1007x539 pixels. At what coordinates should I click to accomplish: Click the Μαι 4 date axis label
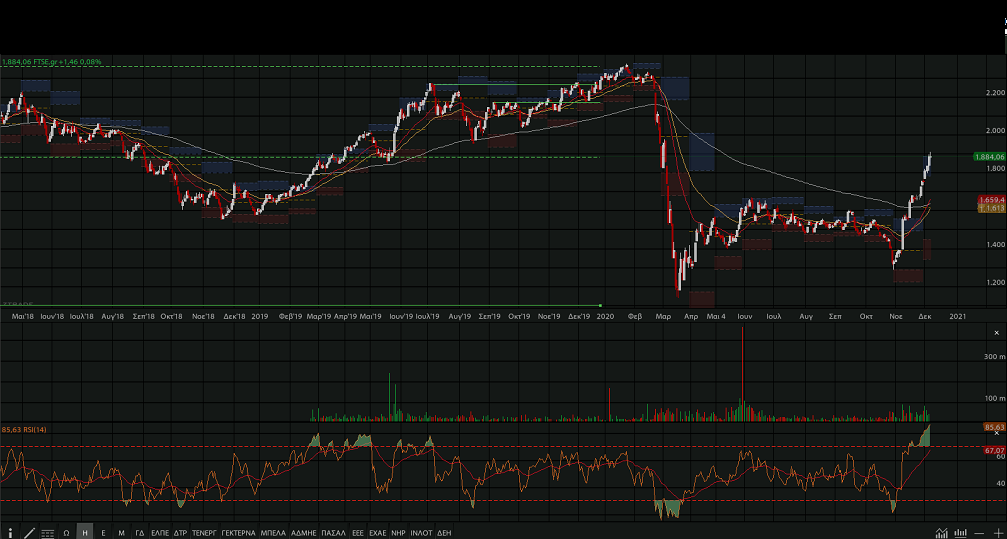(x=716, y=317)
